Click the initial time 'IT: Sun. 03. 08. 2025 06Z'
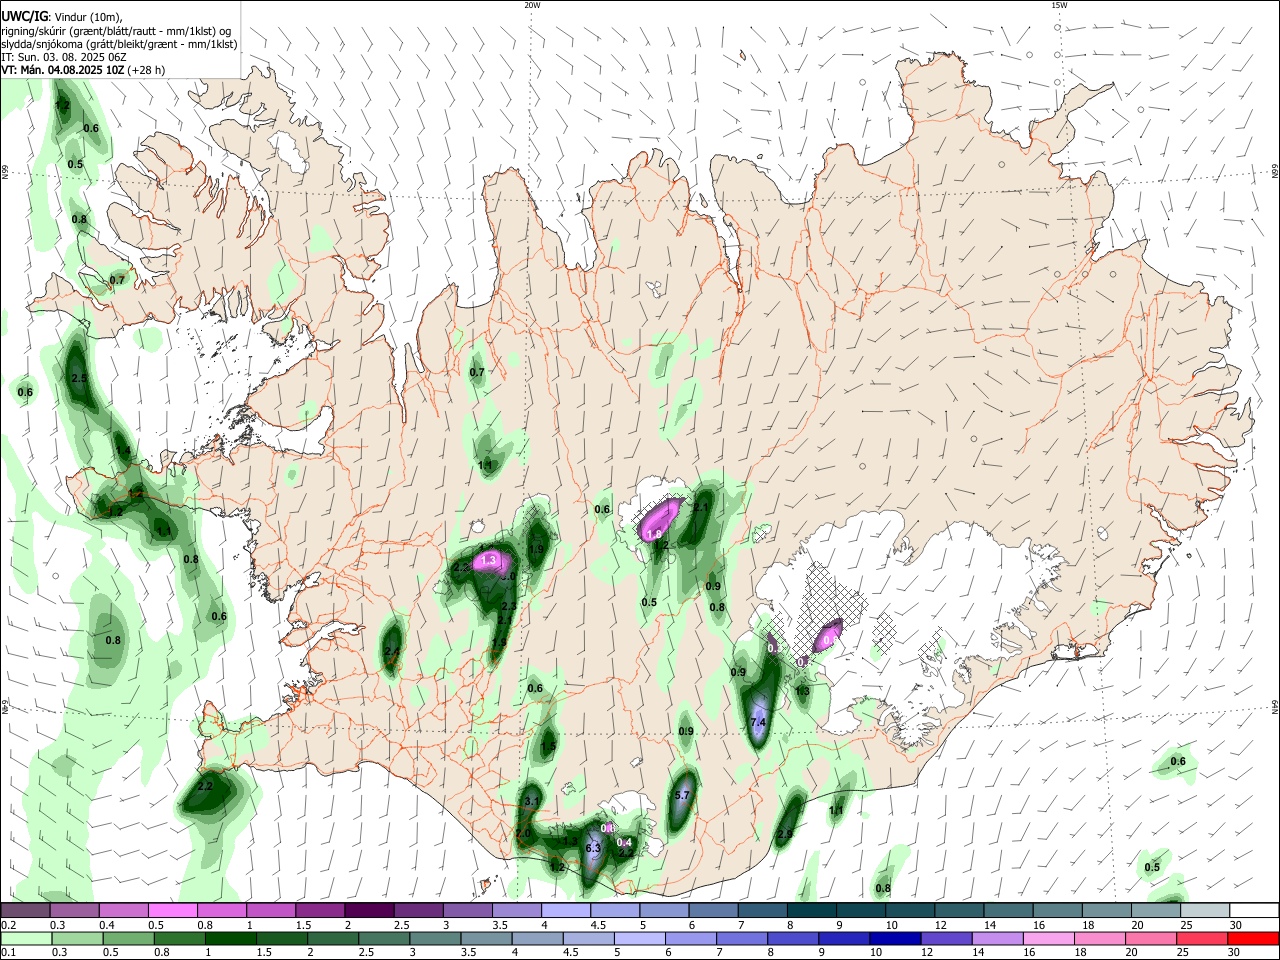 pos(64,57)
